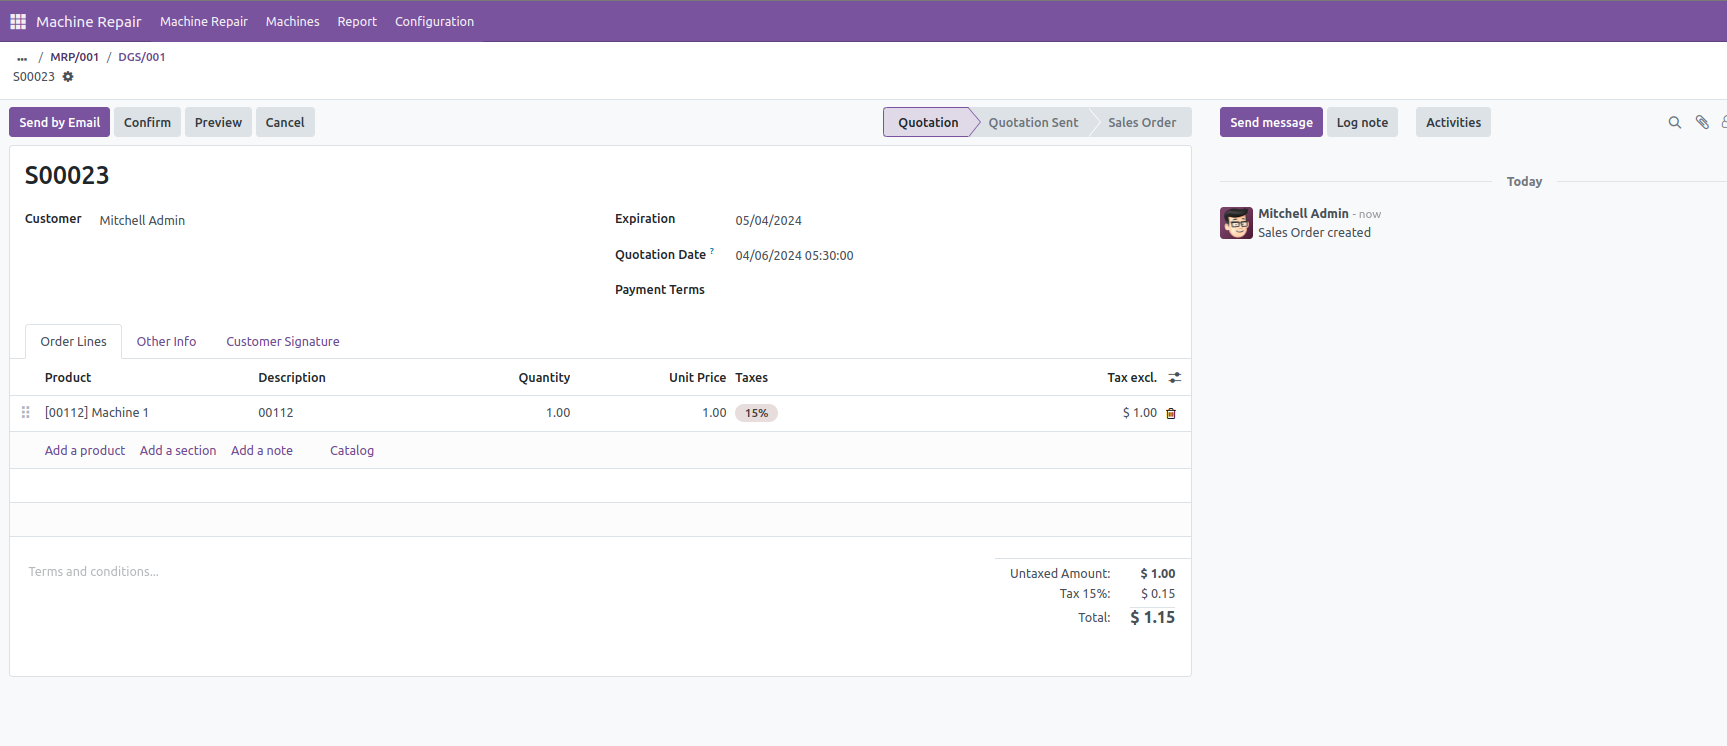Open the Report menu
This screenshot has width=1727, height=746.
tap(357, 21)
